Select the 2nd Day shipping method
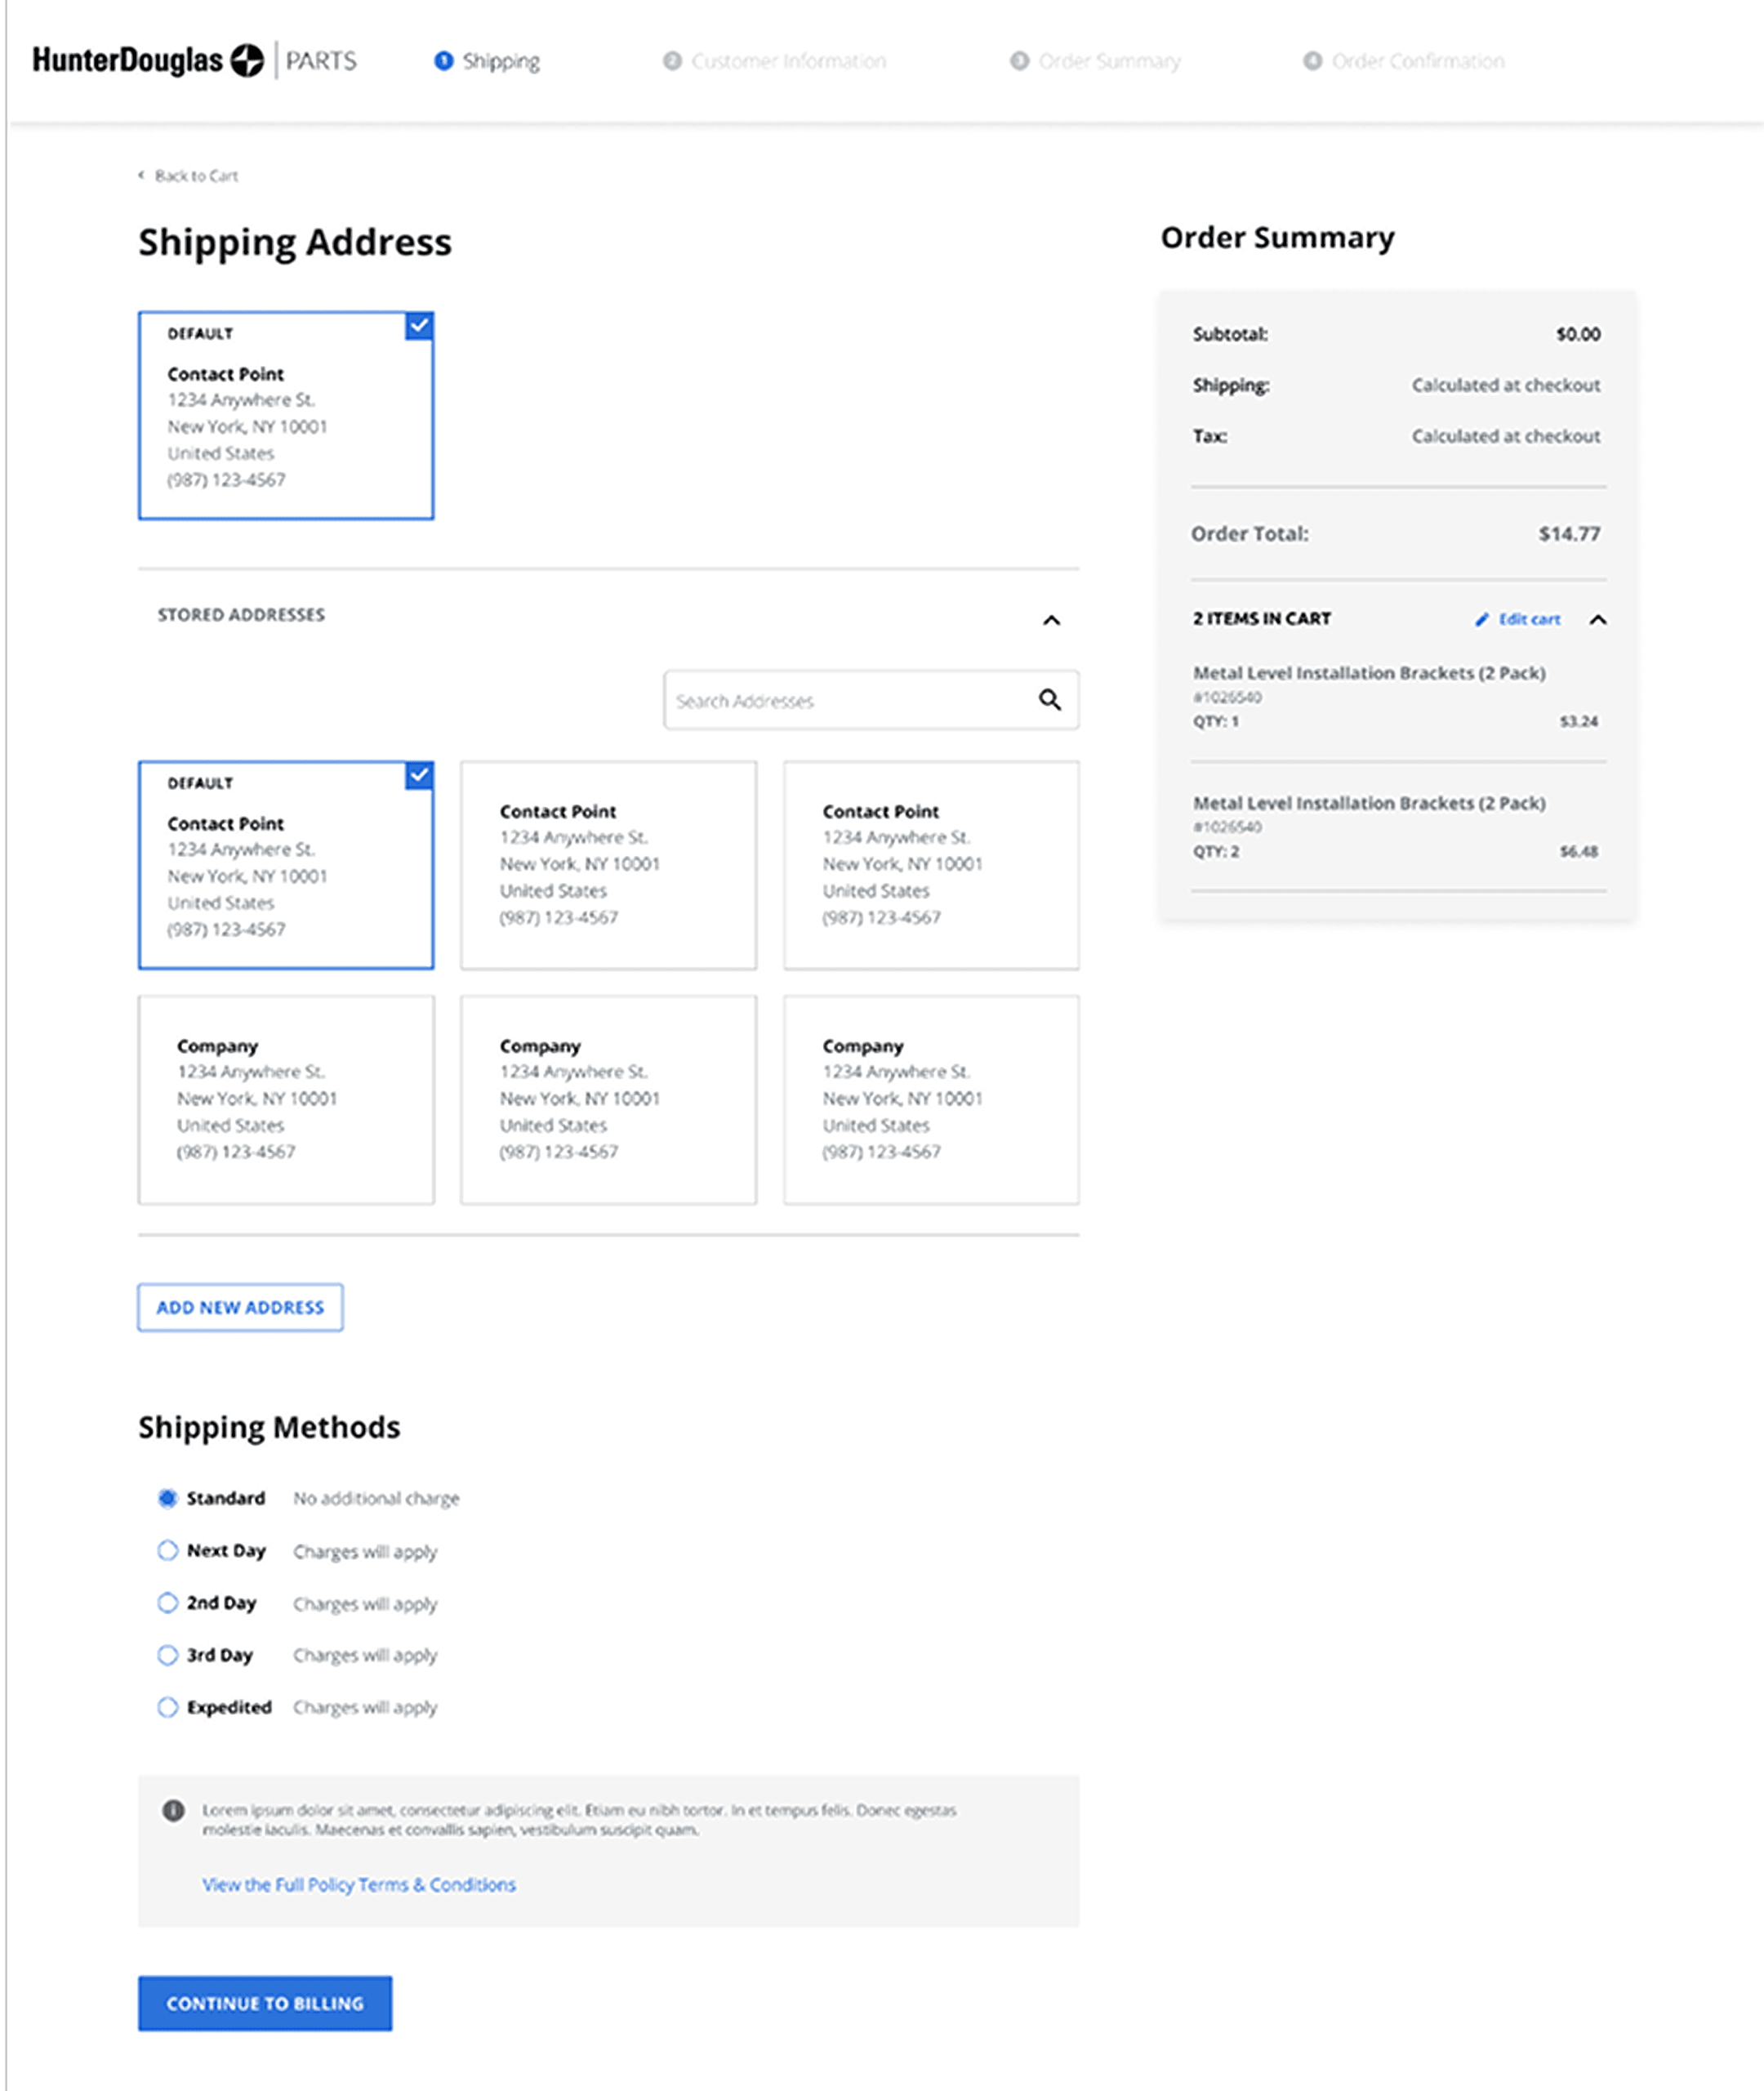The height and width of the screenshot is (2091, 1764). point(167,1602)
